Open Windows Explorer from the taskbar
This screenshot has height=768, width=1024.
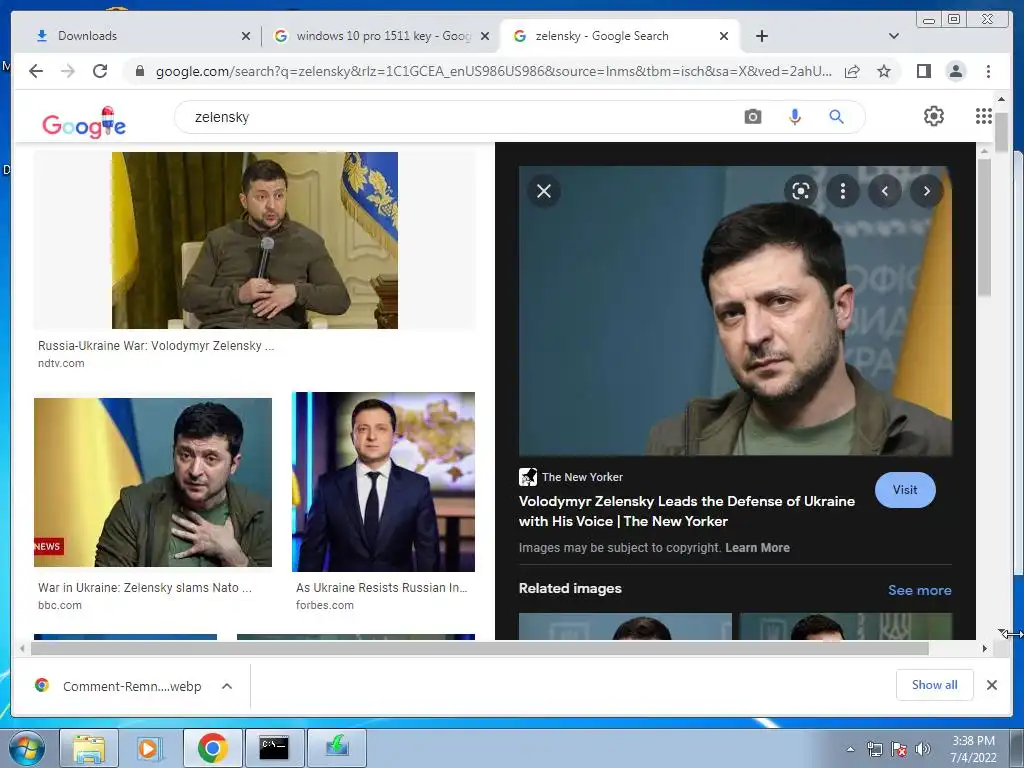point(89,748)
